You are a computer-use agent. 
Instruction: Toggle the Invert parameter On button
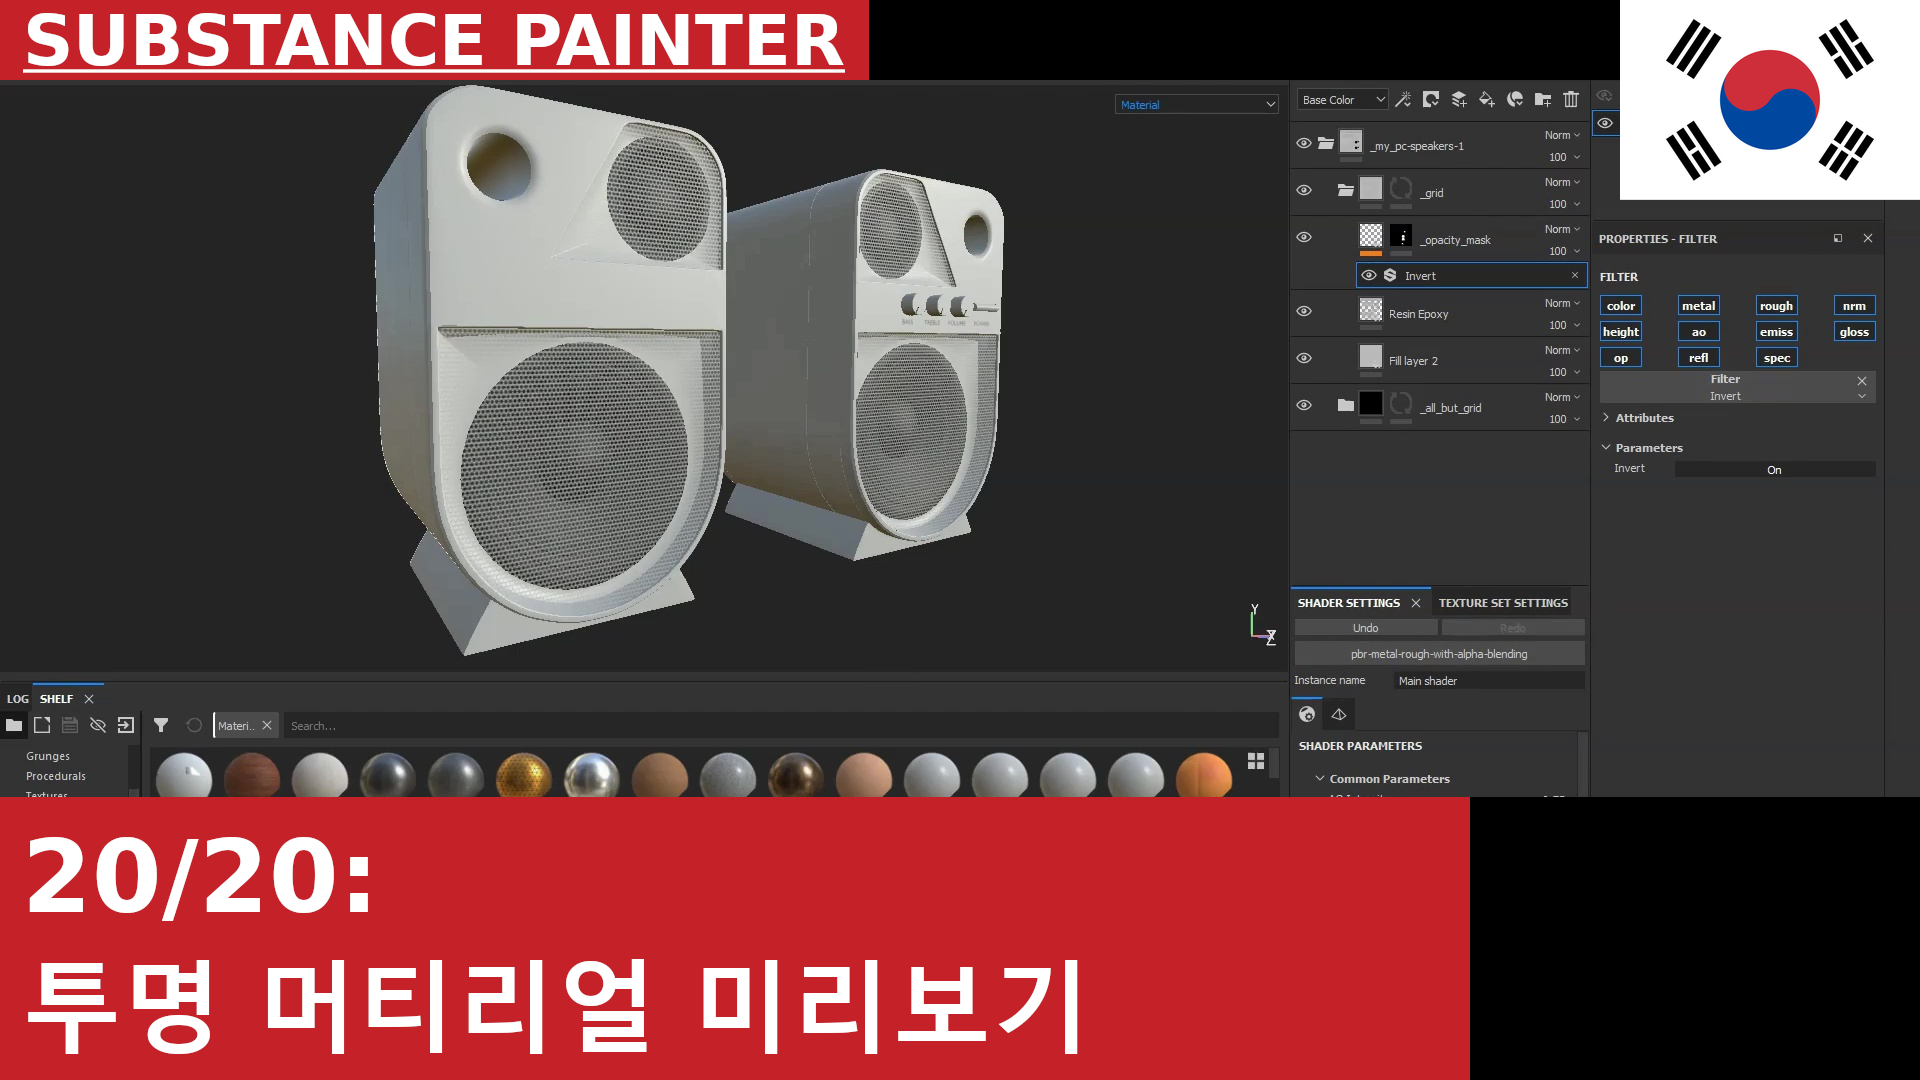pyautogui.click(x=1774, y=469)
